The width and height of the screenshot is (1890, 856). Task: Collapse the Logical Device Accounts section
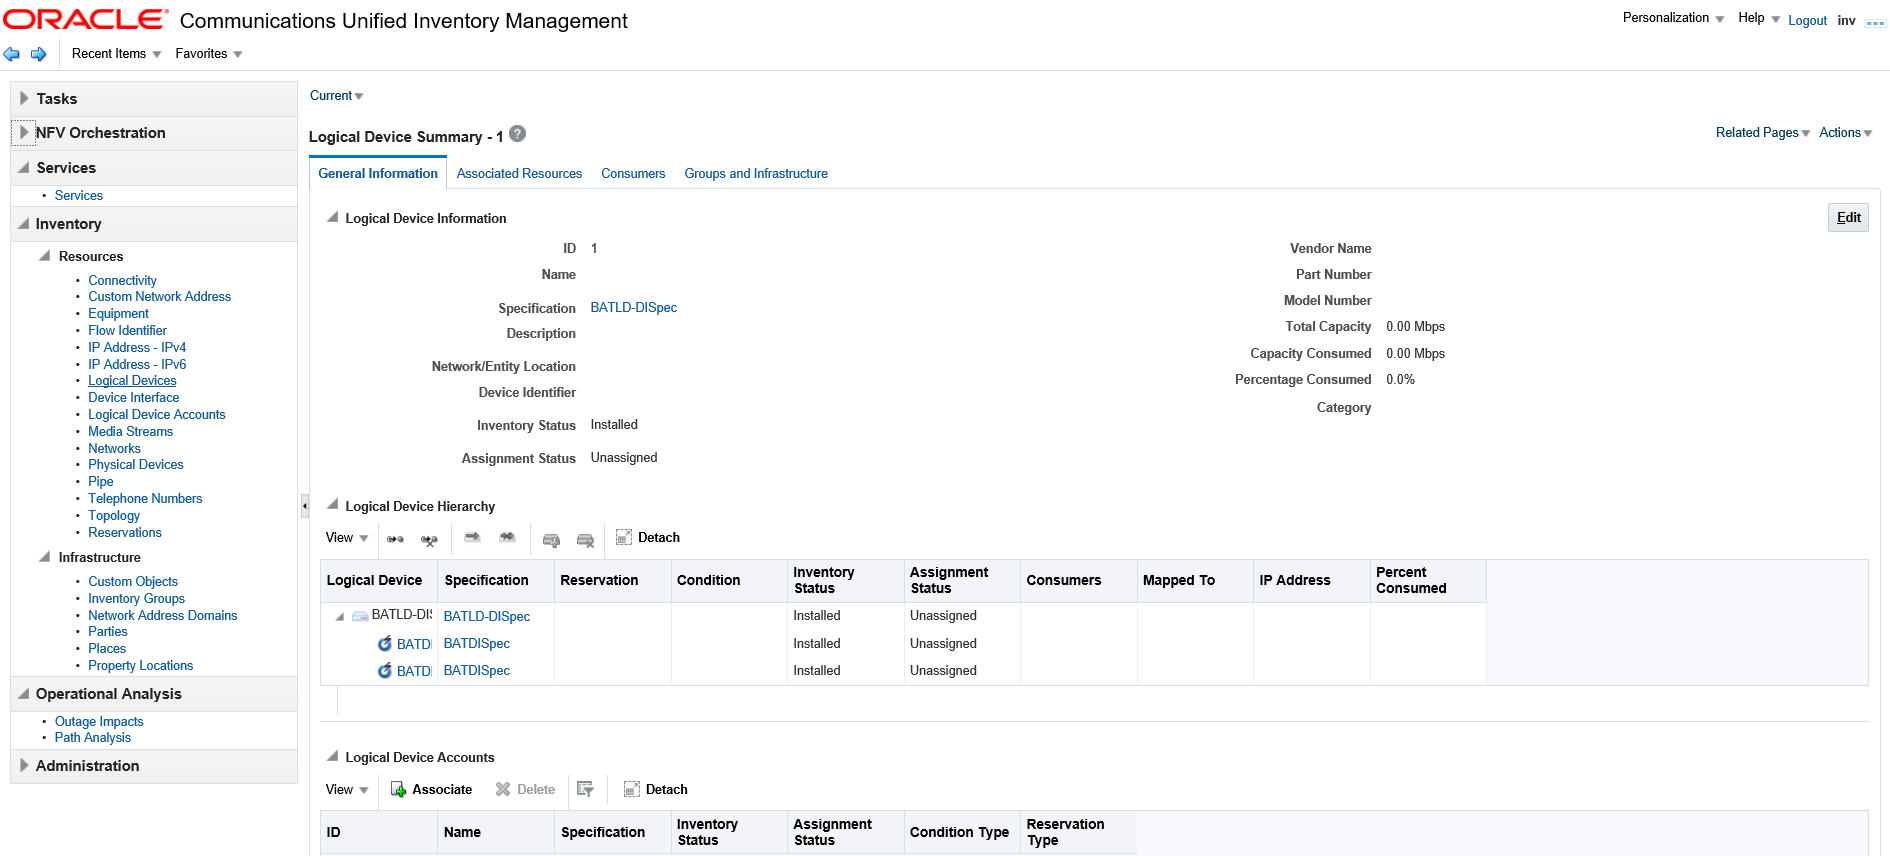pos(333,756)
